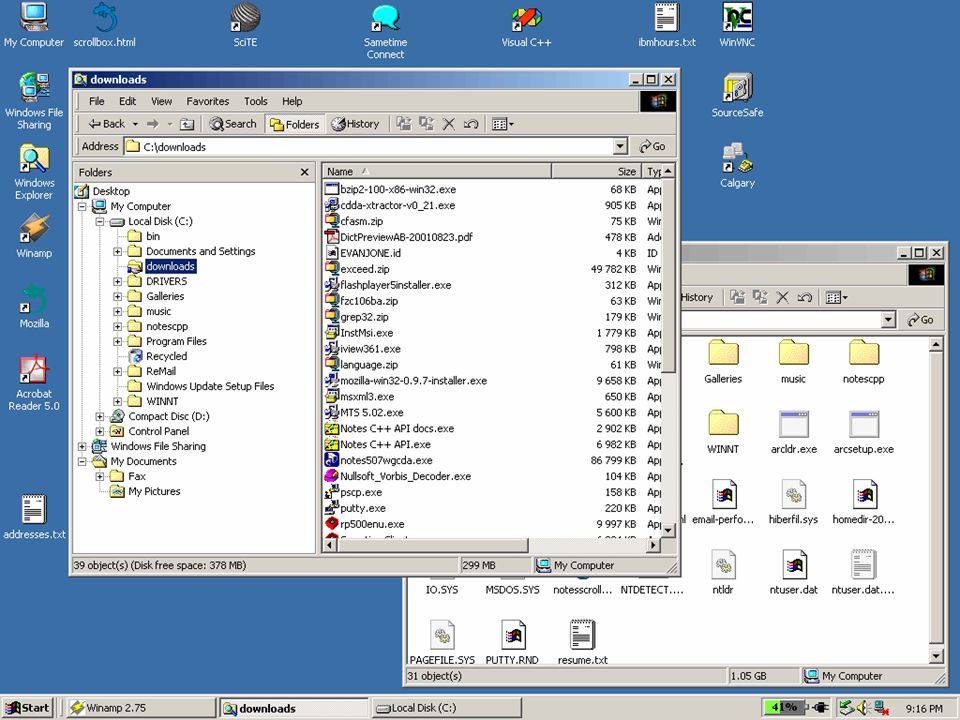The image size is (960, 720).
Task: Open the Back button history dropdown arrow
Action: tap(135, 124)
